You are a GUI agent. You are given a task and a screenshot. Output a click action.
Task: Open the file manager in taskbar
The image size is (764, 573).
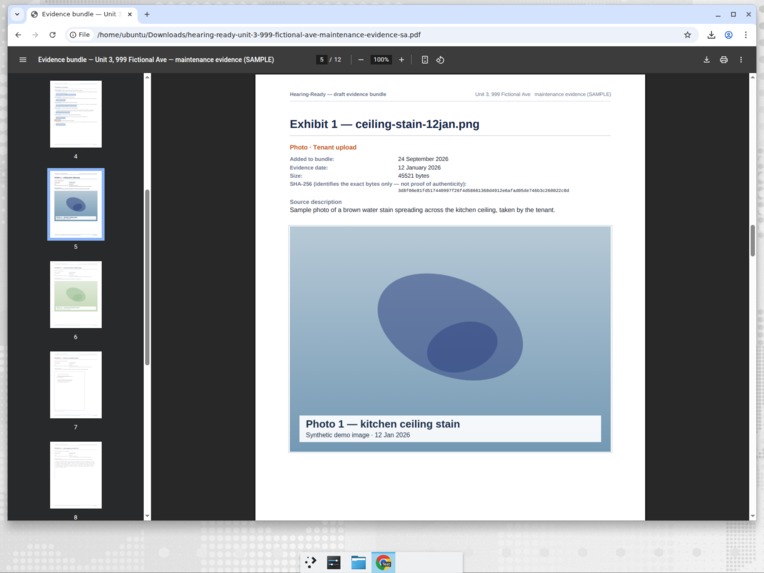click(359, 562)
